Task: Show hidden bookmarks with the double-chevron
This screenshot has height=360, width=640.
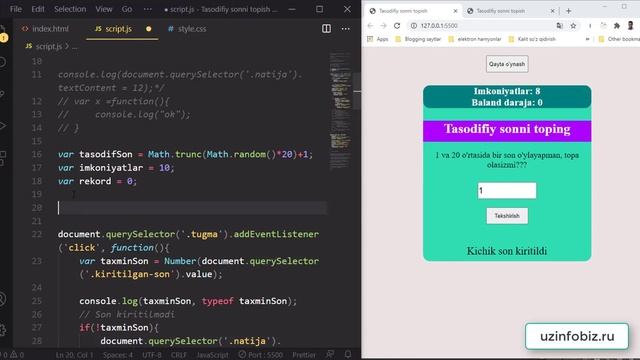Action: click(x=587, y=39)
